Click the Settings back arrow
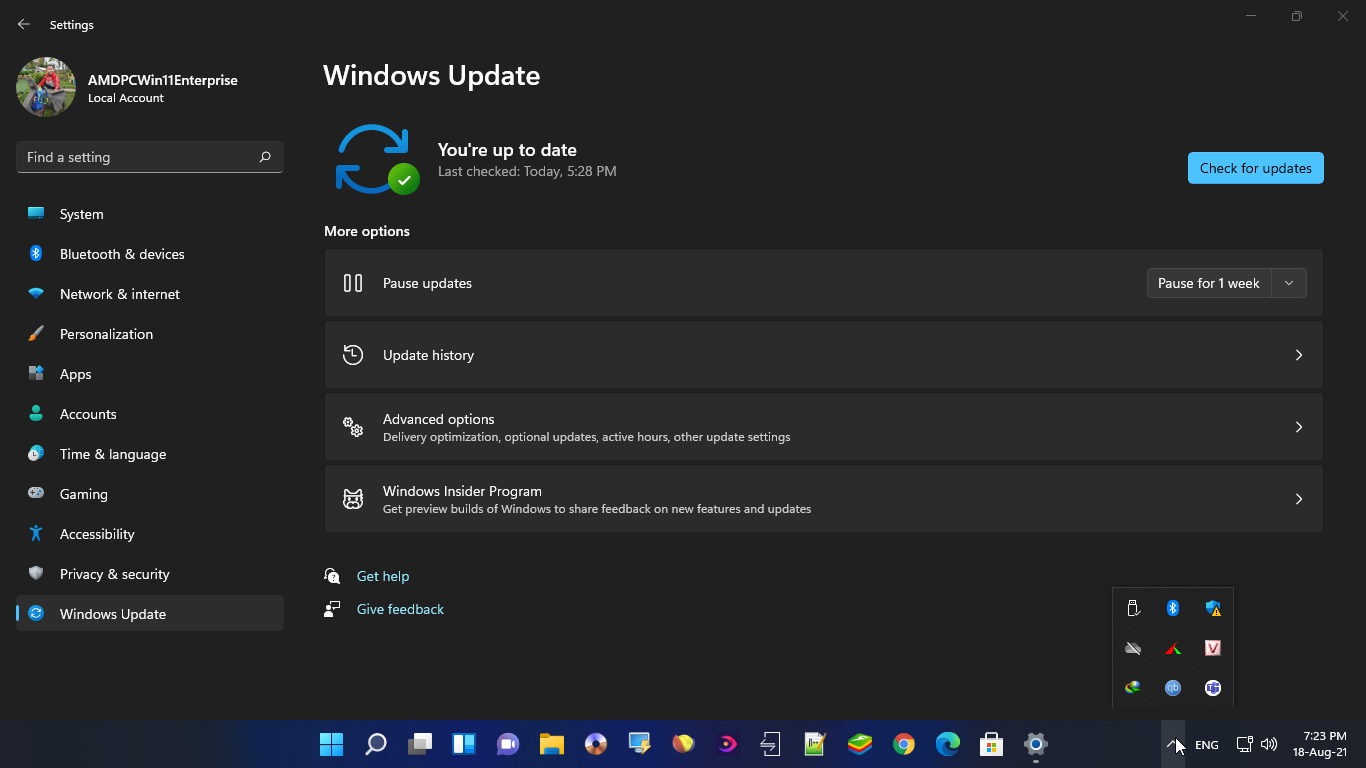Screen dimensions: 1366x768 point(24,24)
